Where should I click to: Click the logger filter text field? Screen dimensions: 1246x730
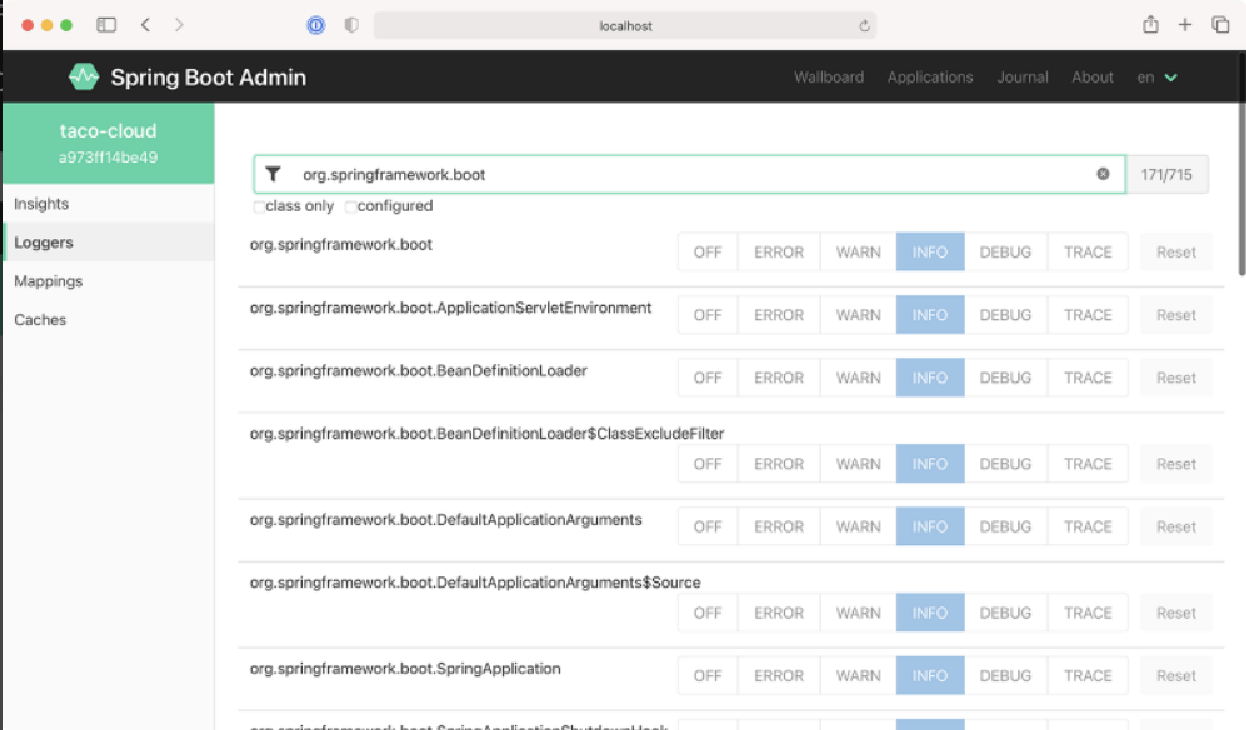(690, 174)
